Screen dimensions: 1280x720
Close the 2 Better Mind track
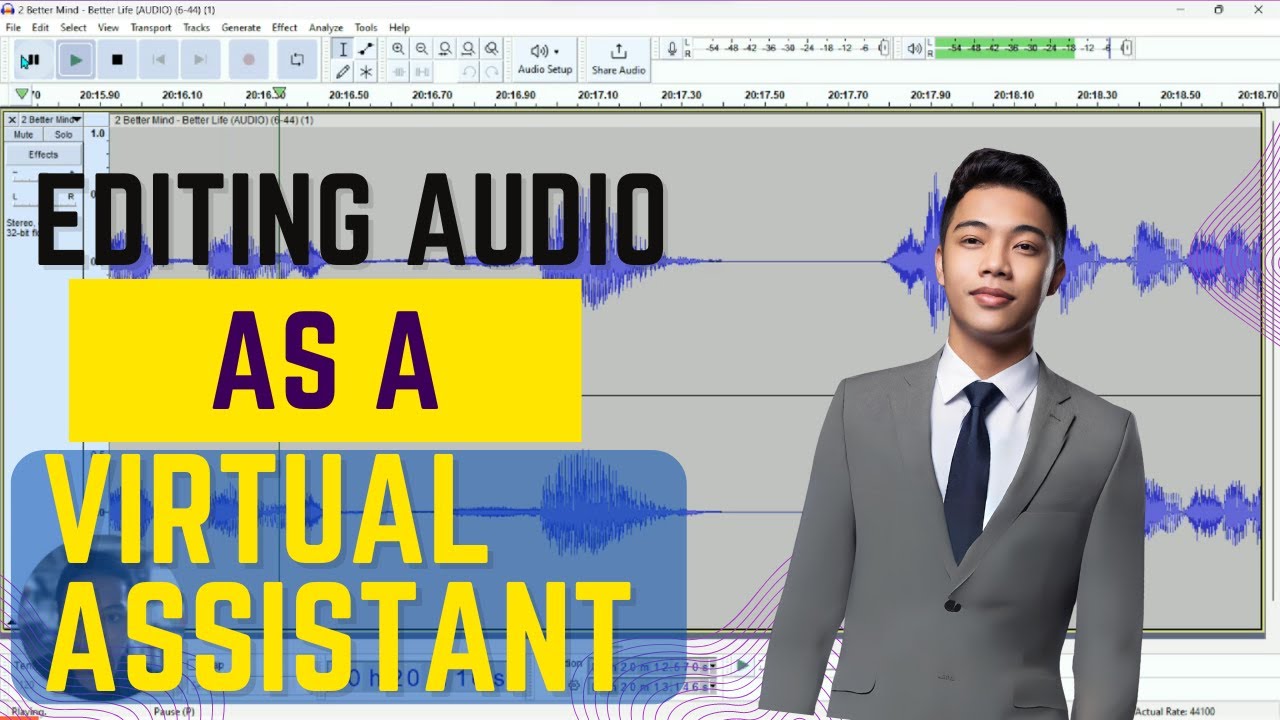point(12,119)
